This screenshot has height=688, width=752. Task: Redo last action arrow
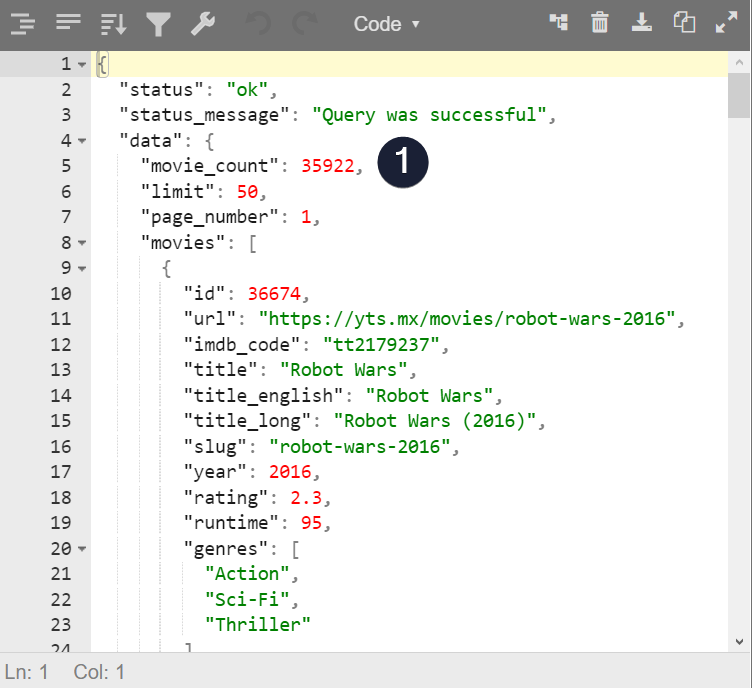305,23
